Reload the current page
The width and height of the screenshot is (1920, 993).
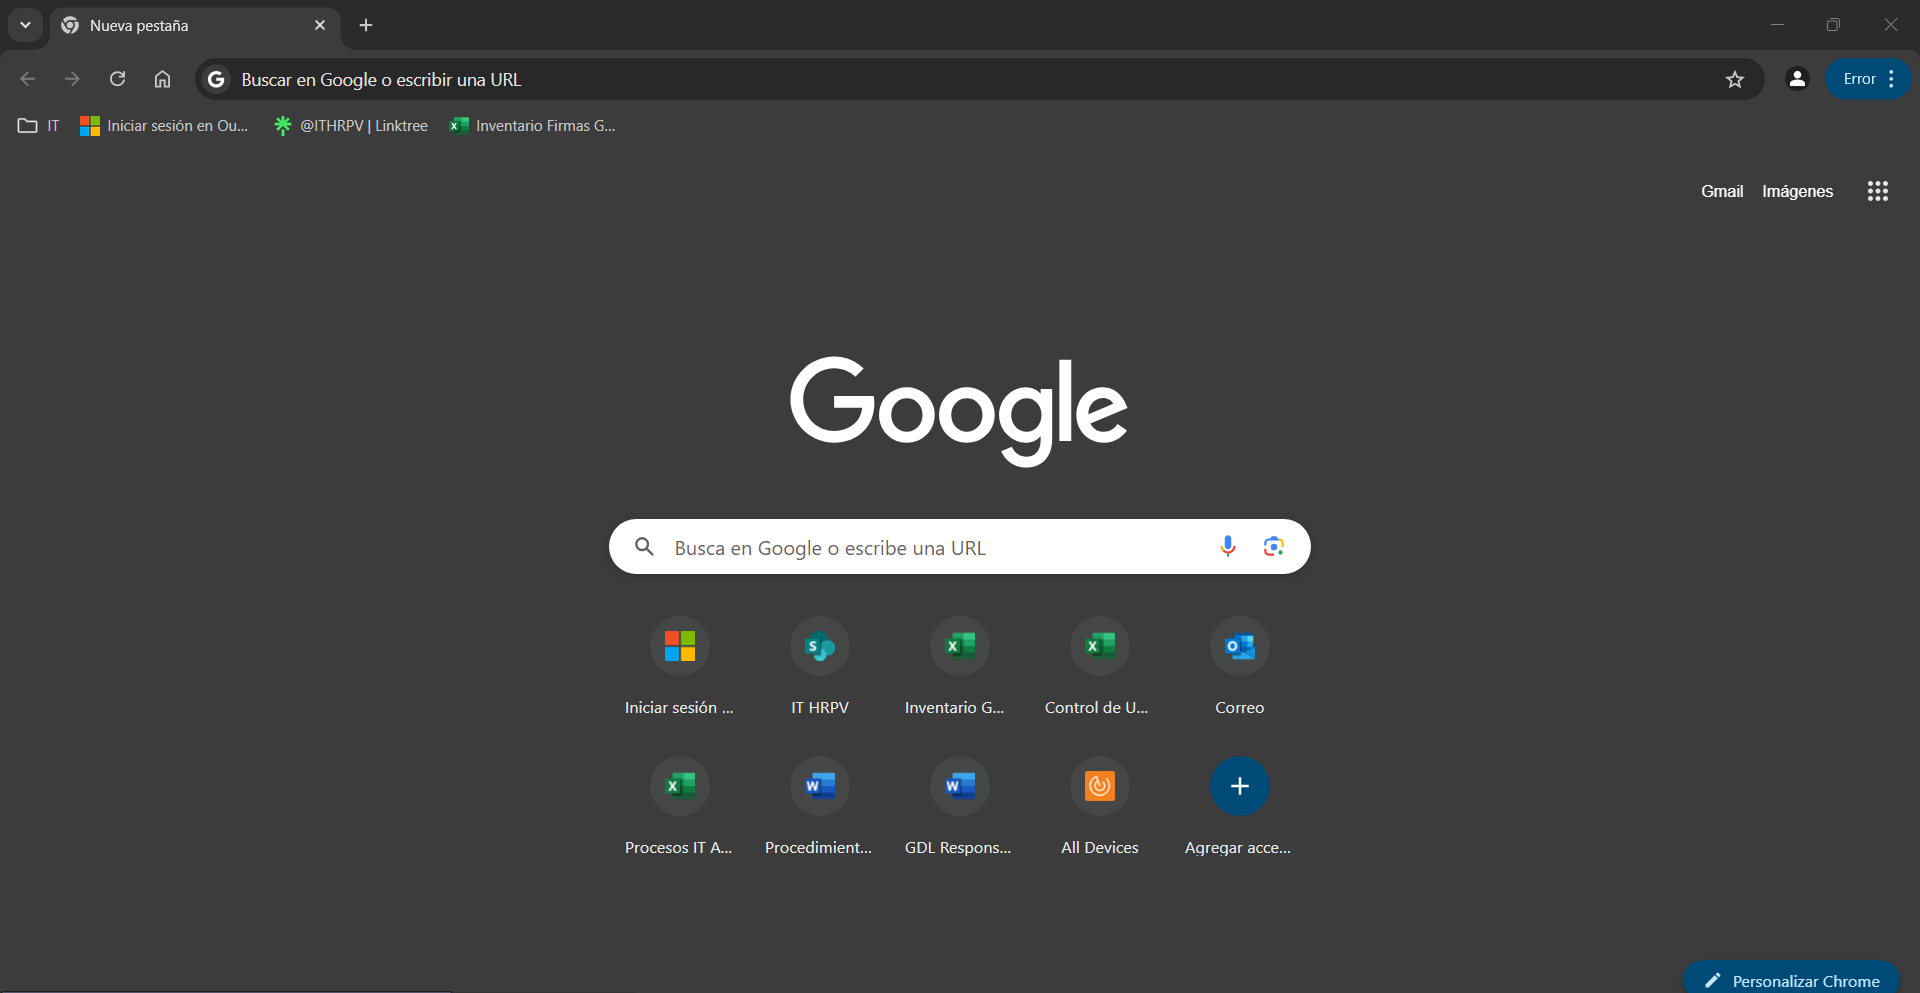(117, 79)
